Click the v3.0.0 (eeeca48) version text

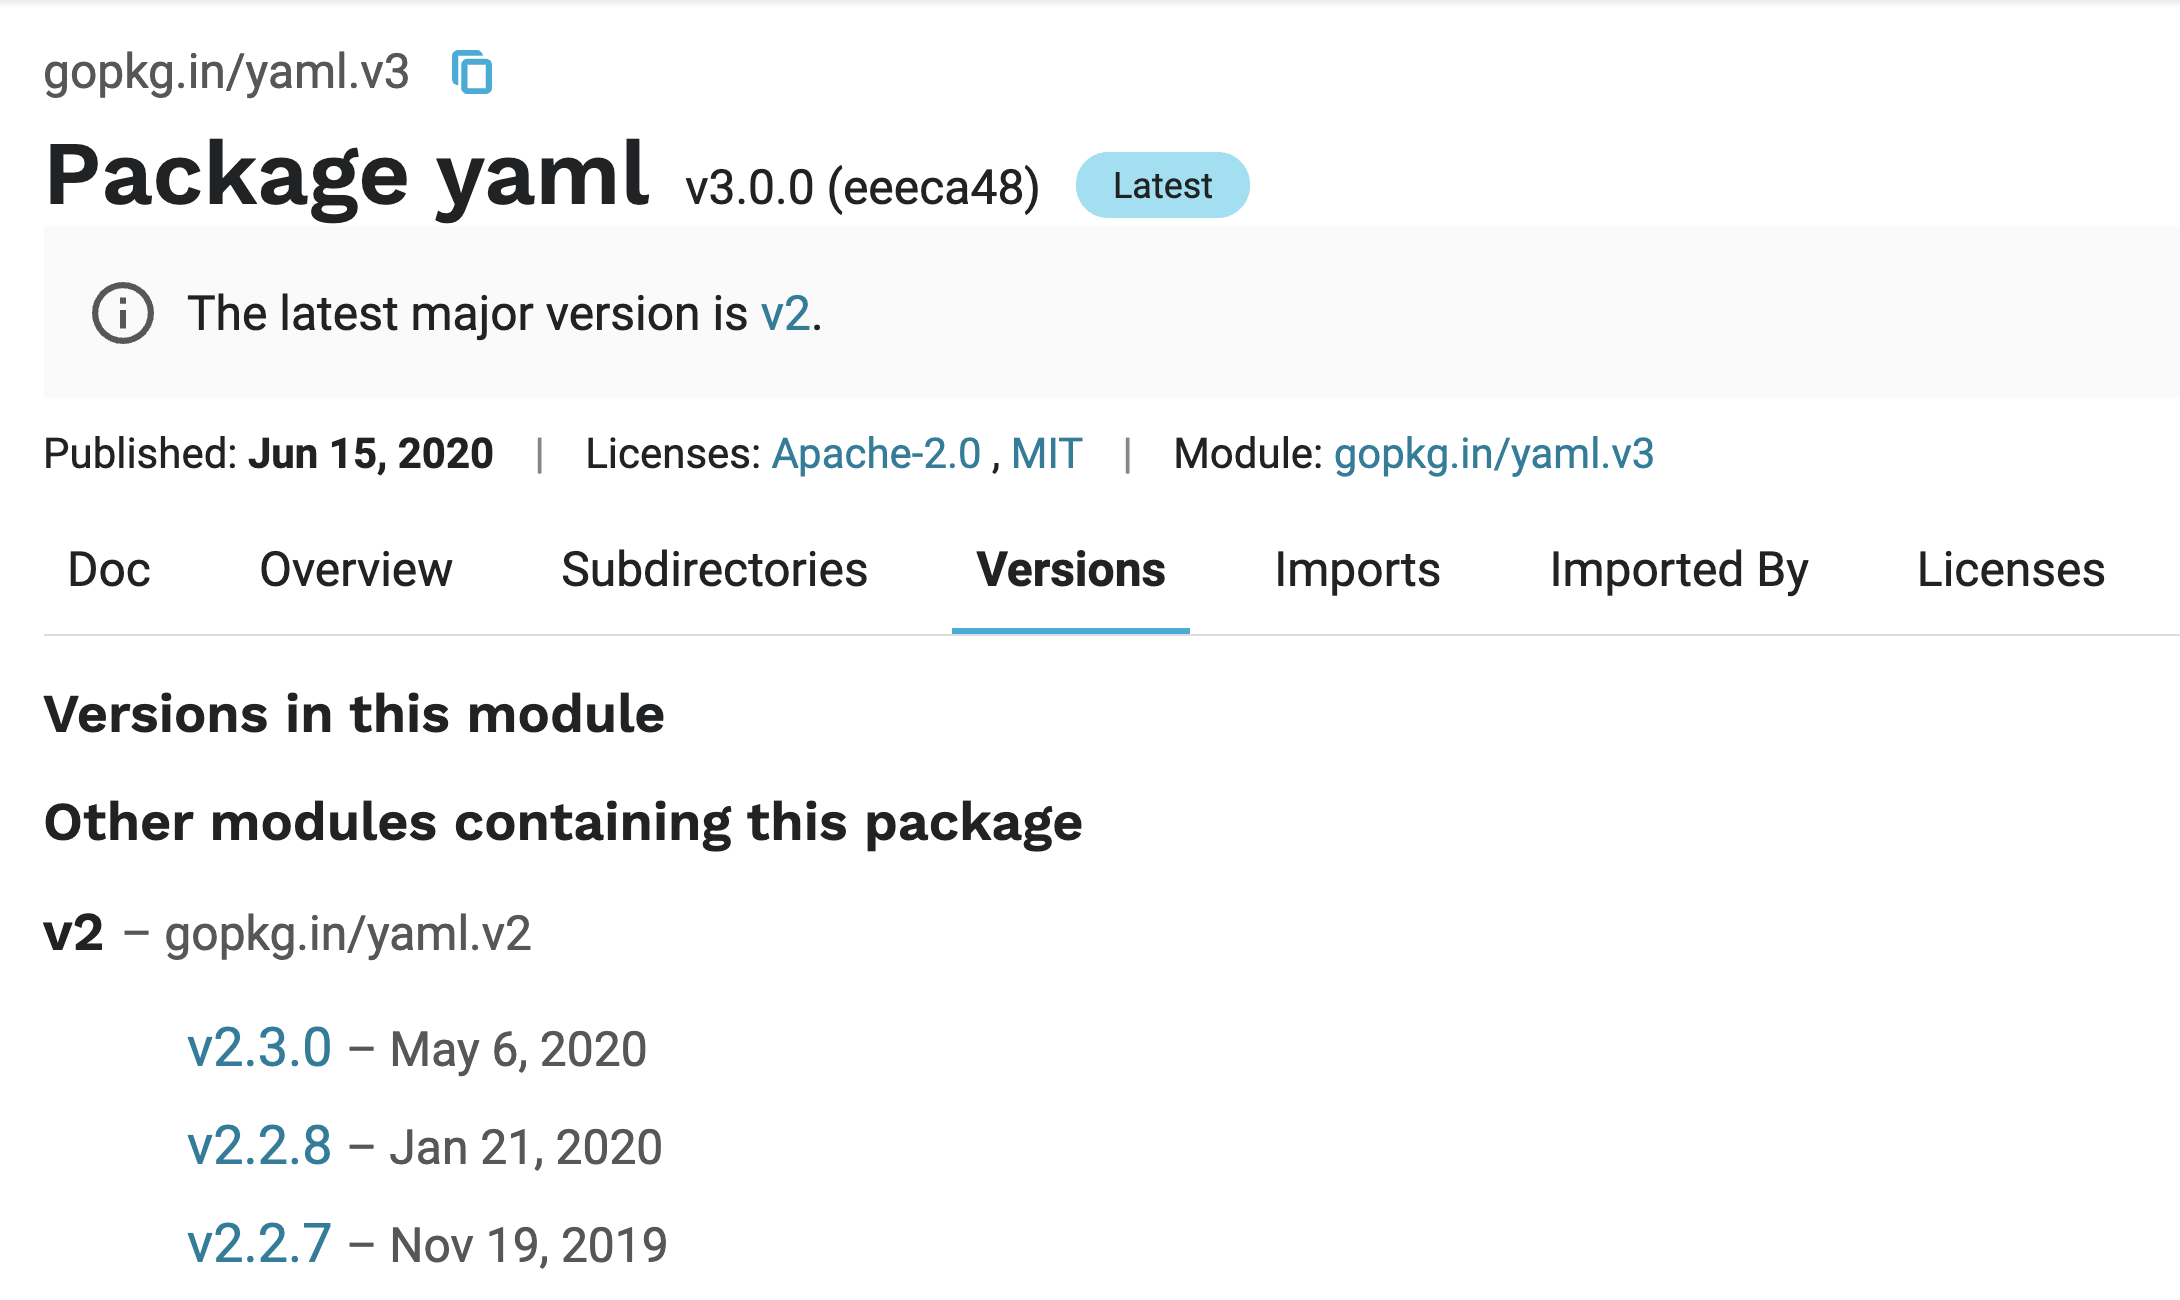coord(862,188)
